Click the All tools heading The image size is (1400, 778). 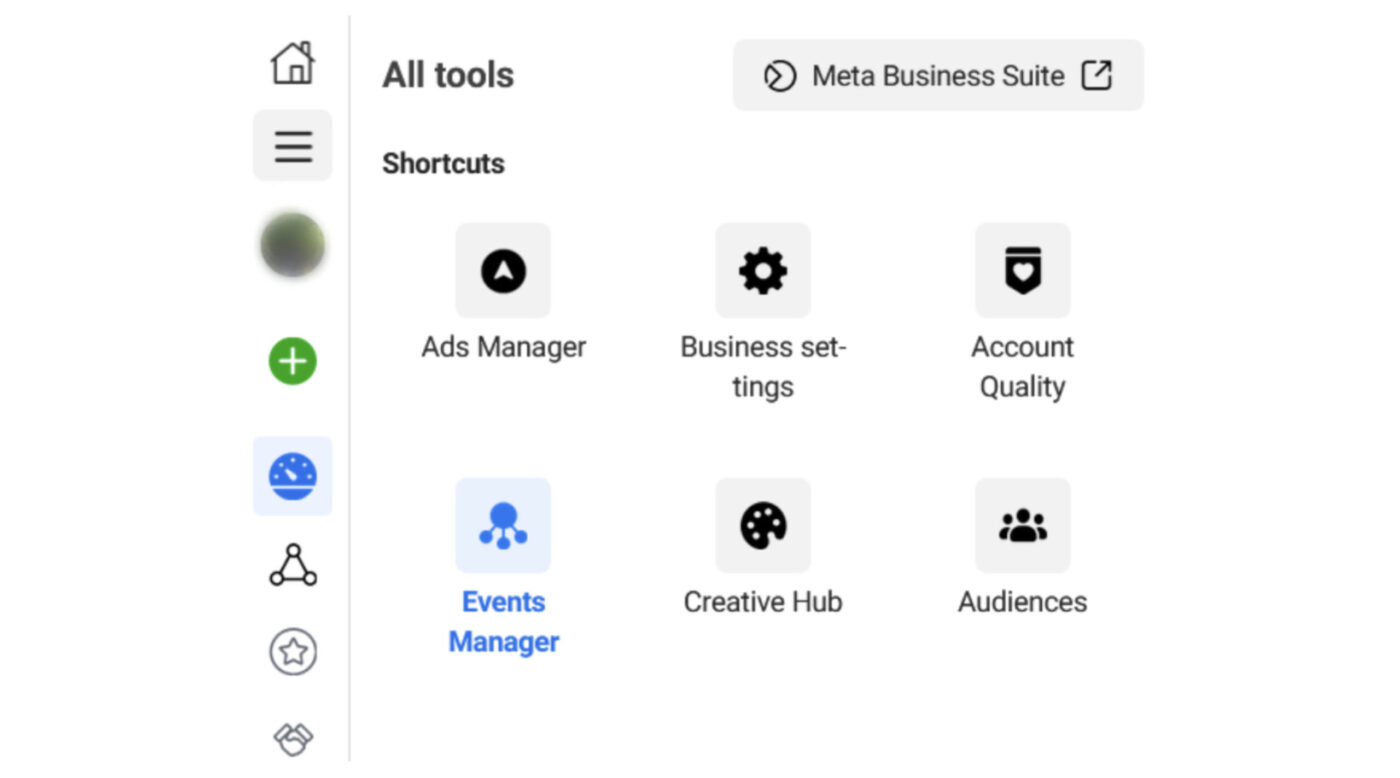pyautogui.click(x=448, y=75)
